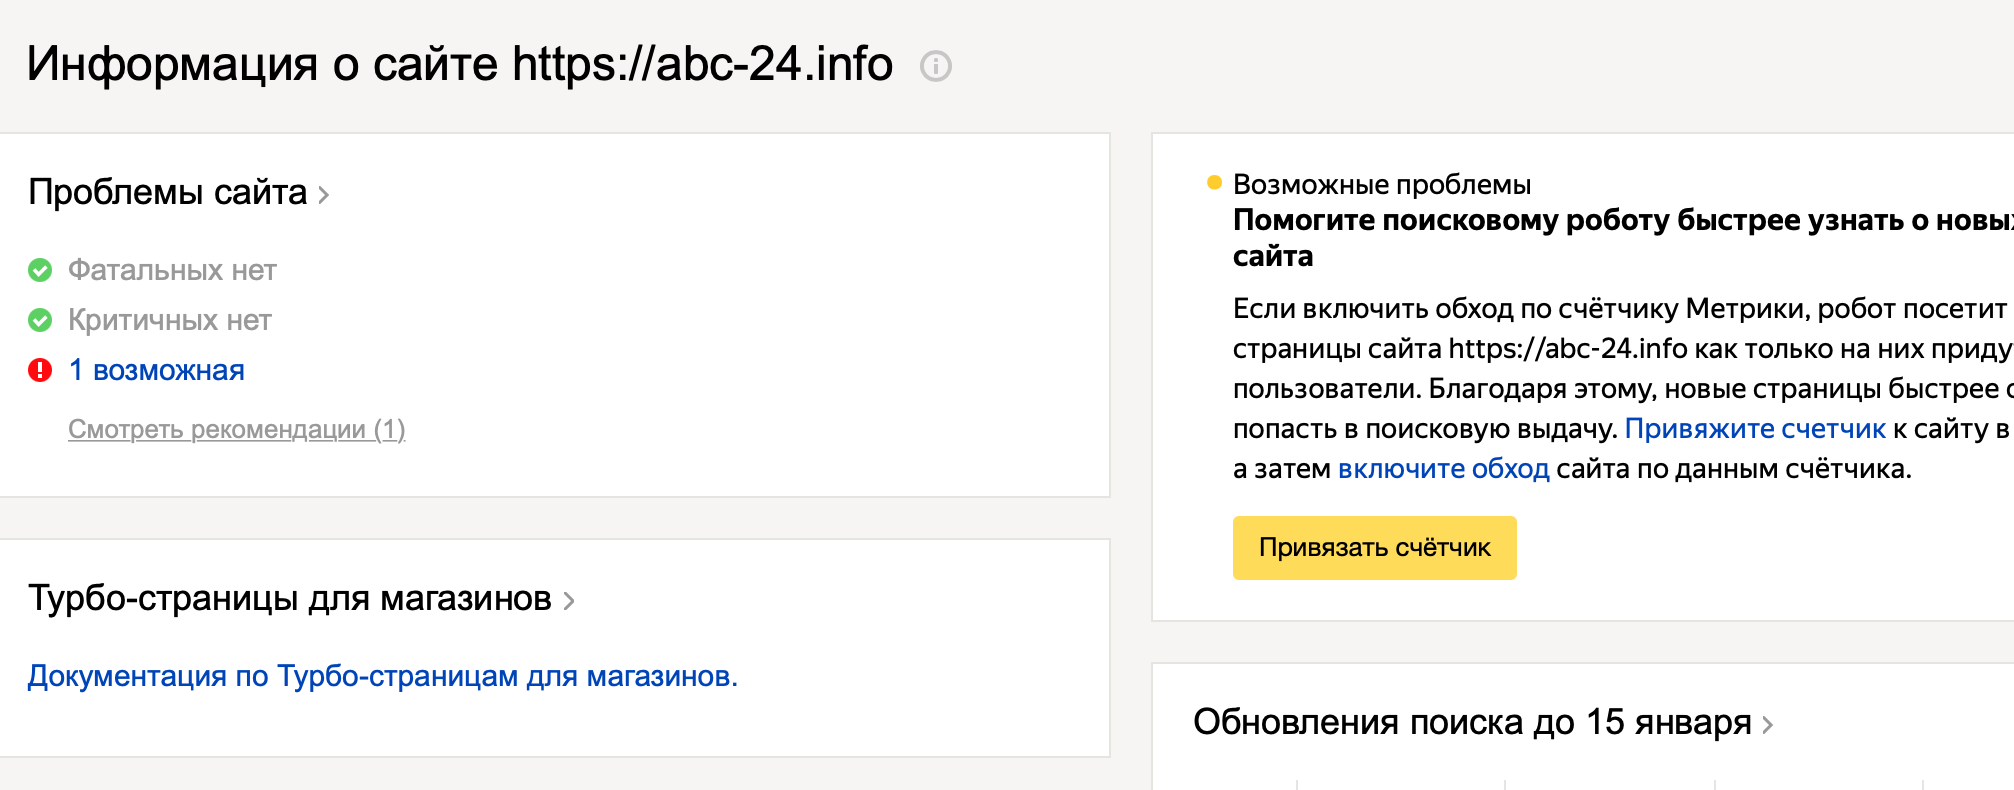Open the Проблемы сайта section heading
Image resolution: width=2014 pixels, height=790 pixels.
coord(167,192)
